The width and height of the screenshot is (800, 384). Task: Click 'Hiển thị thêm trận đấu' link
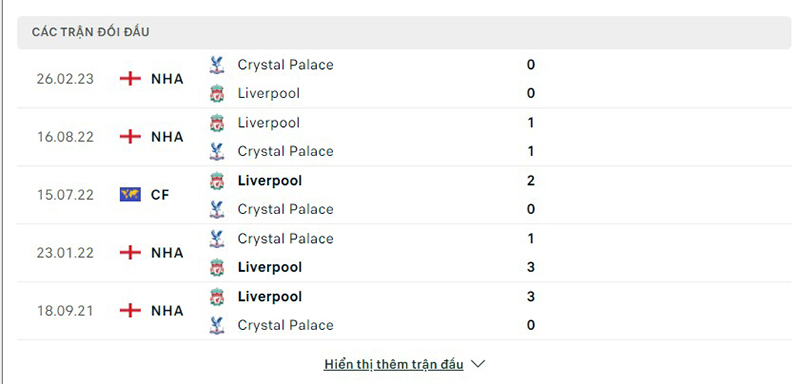click(393, 365)
